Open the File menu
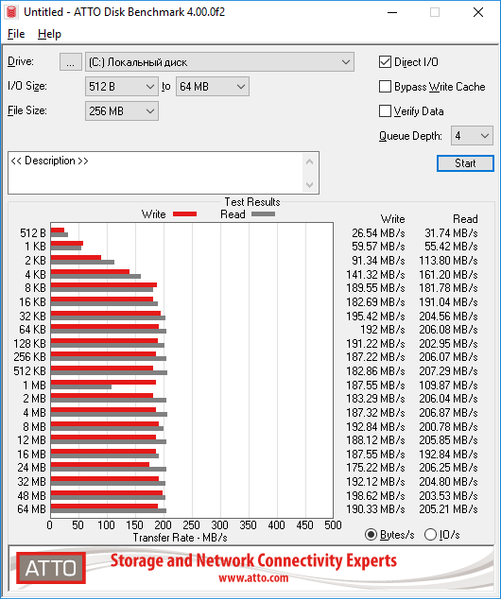 (16, 34)
